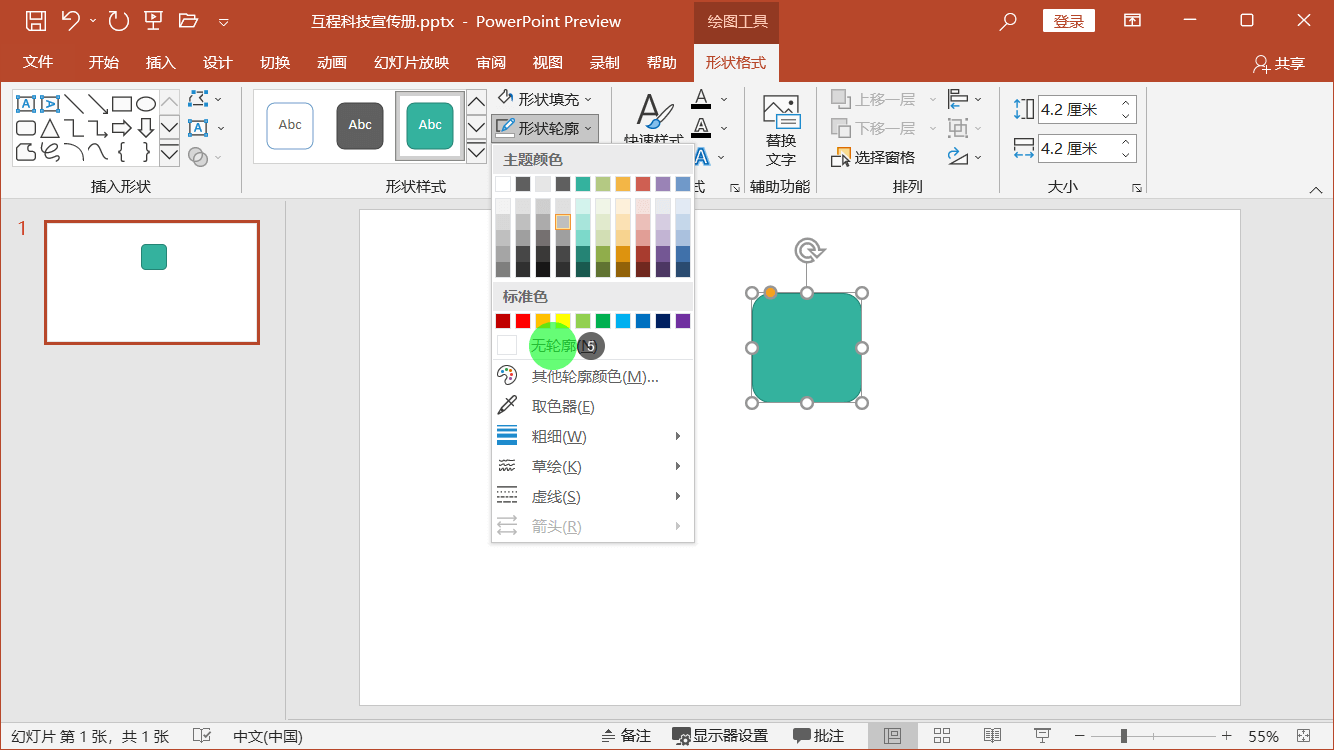Click the Alt Text (替换文字) icon
The height and width of the screenshot is (750, 1334).
[x=781, y=130]
